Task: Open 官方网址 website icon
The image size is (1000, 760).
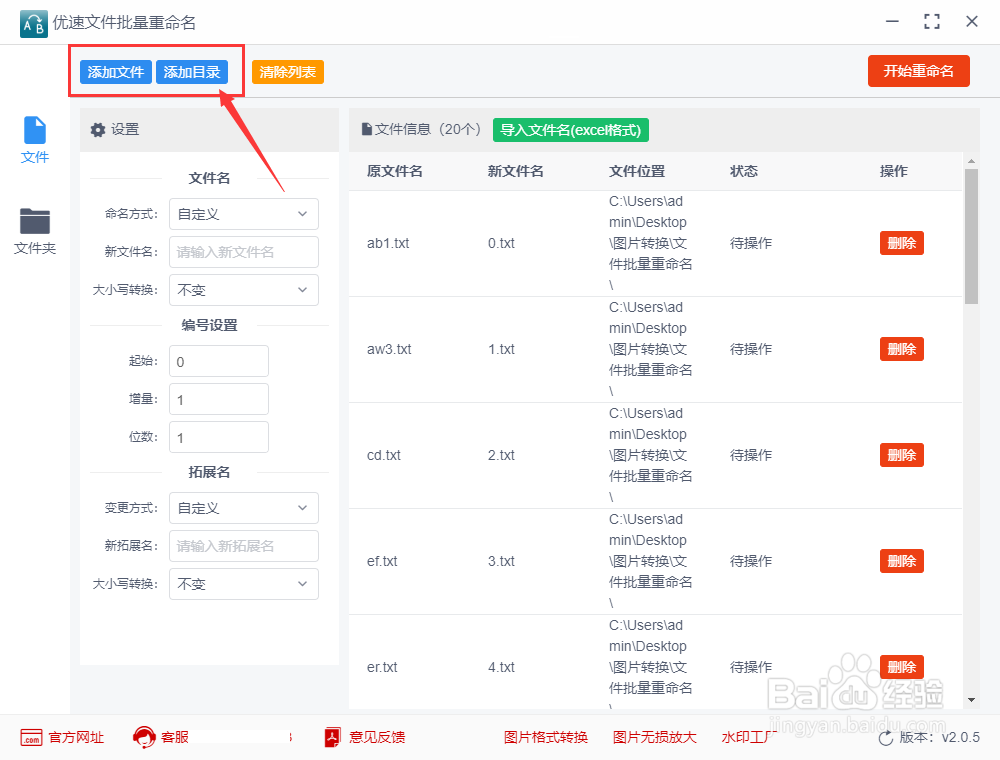Action: (x=31, y=738)
